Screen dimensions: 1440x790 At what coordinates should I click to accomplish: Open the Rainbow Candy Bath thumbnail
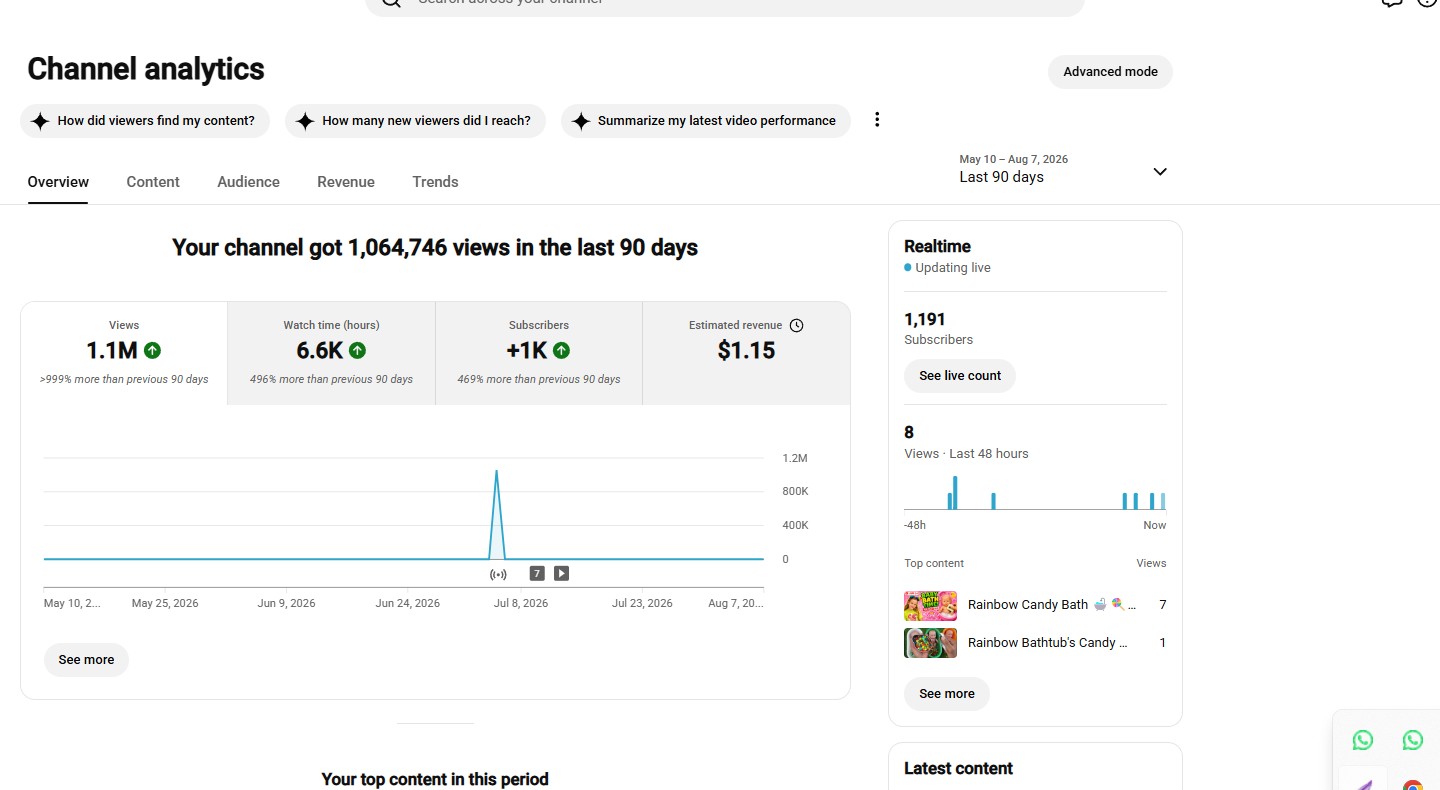pos(930,606)
